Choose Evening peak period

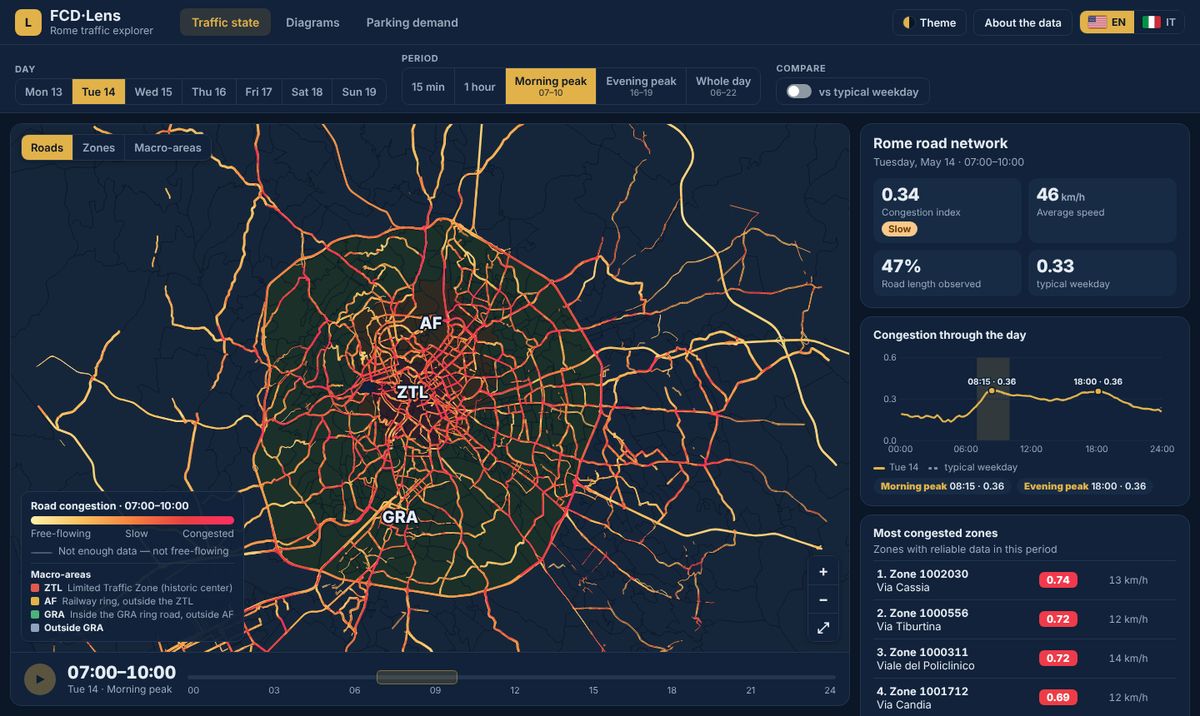(x=641, y=87)
